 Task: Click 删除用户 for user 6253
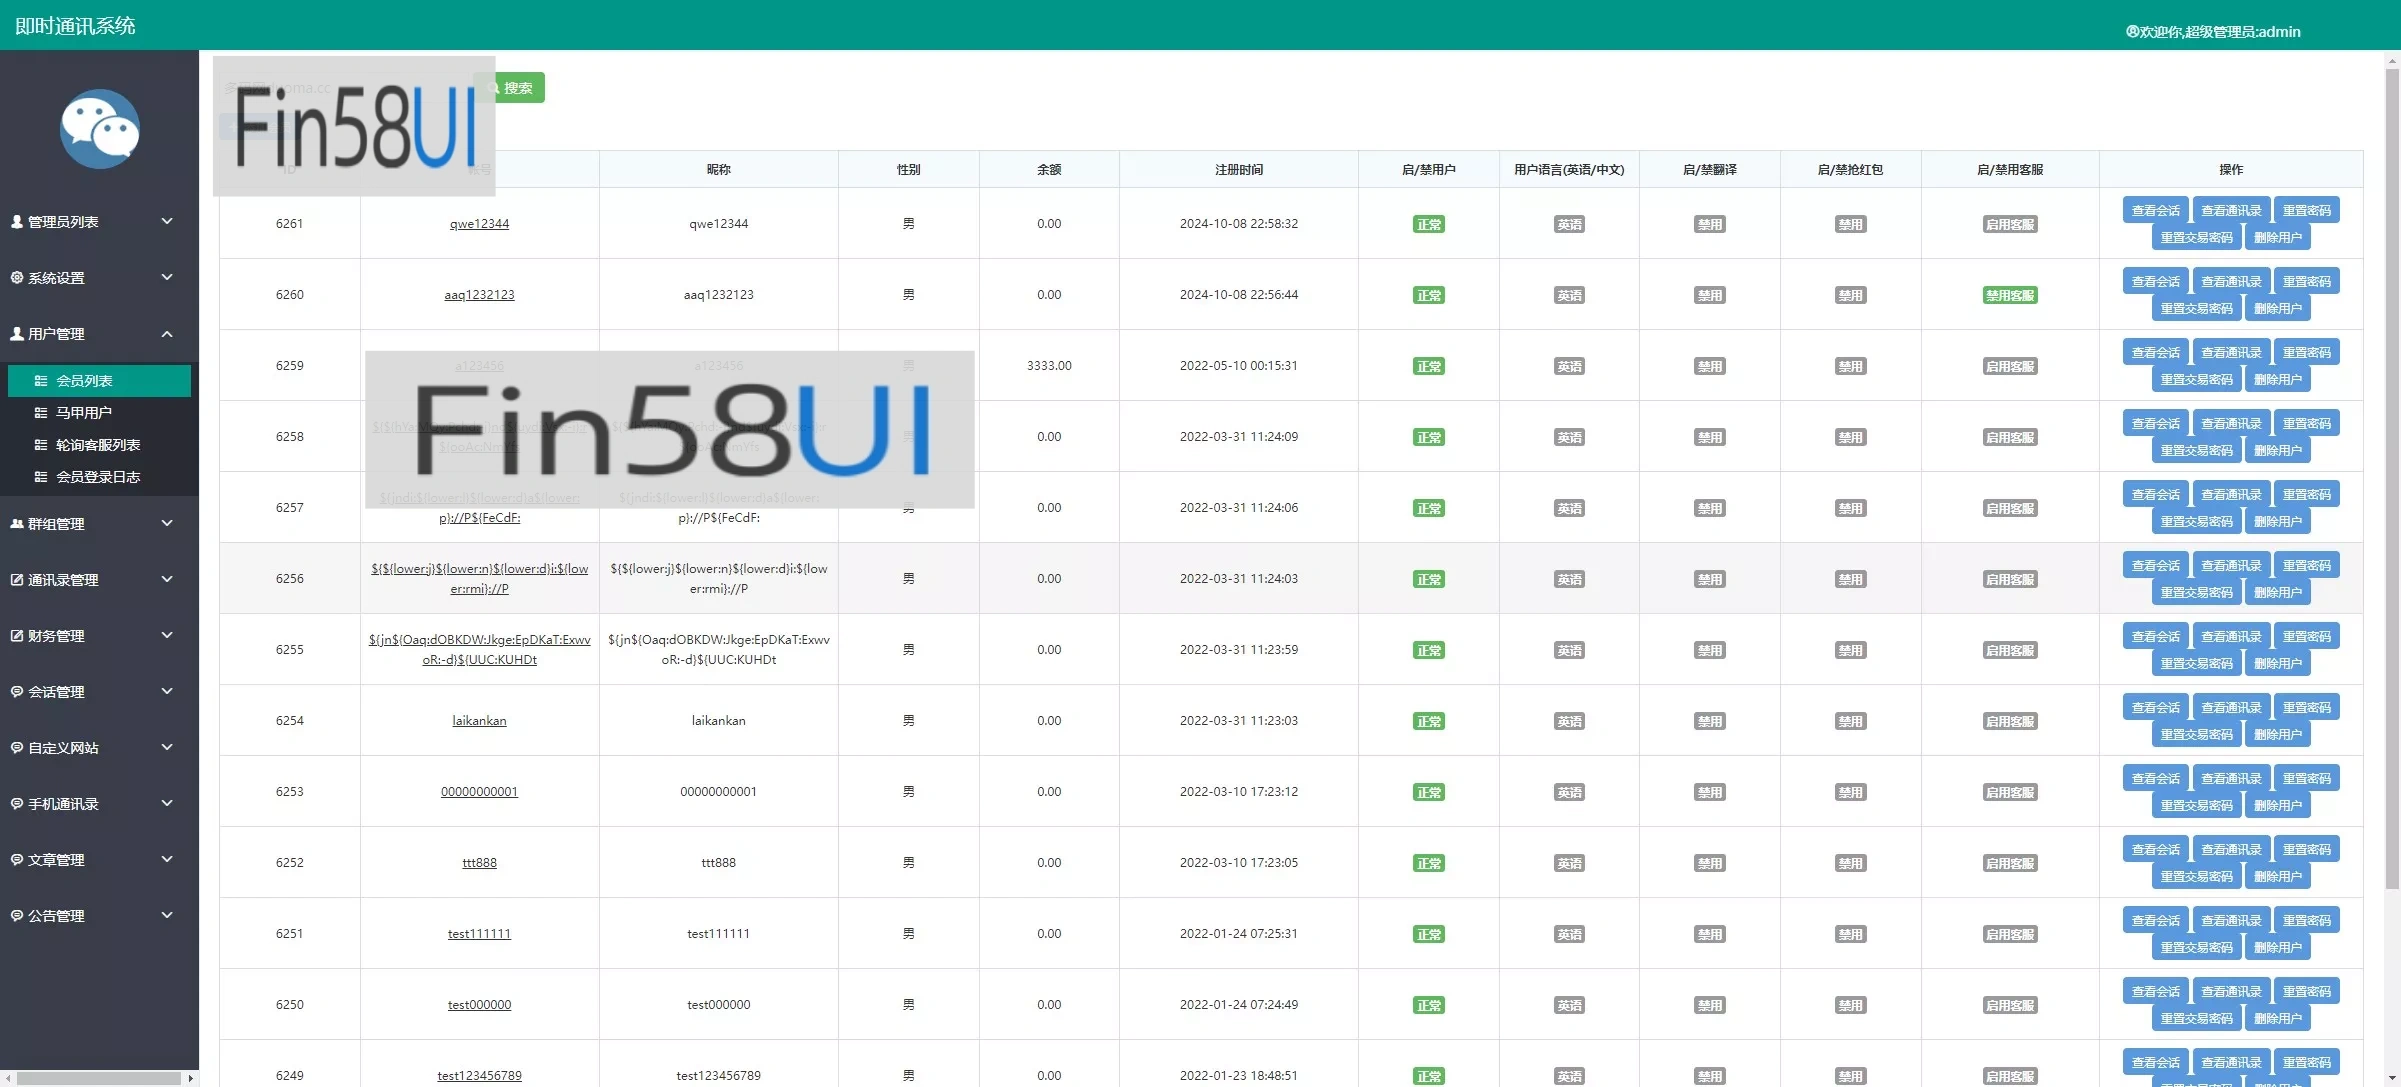(2277, 806)
